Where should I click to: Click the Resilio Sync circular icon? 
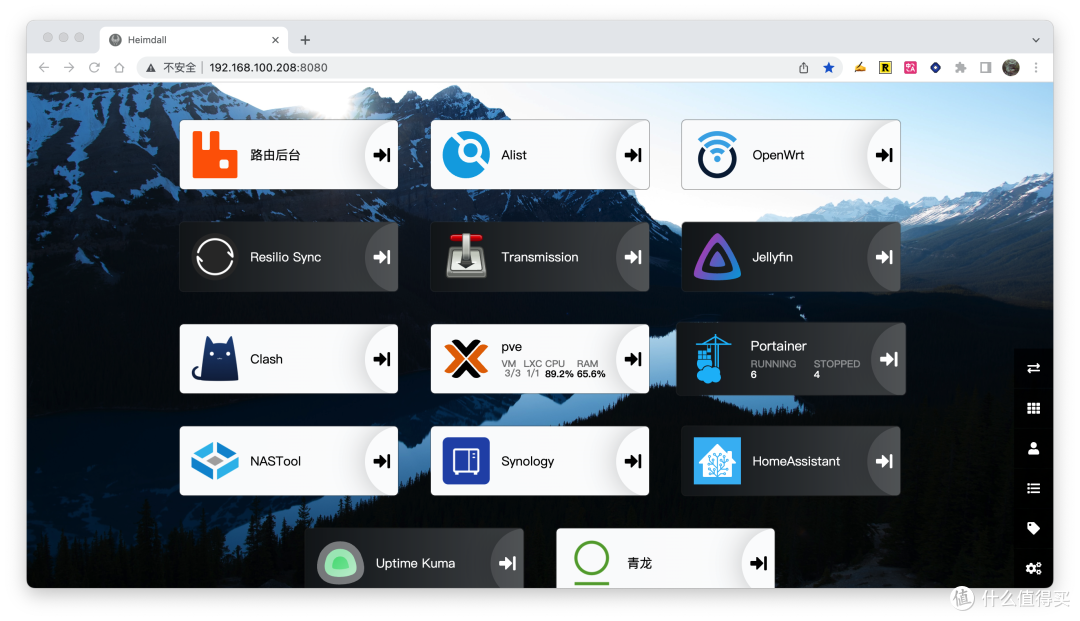(214, 257)
